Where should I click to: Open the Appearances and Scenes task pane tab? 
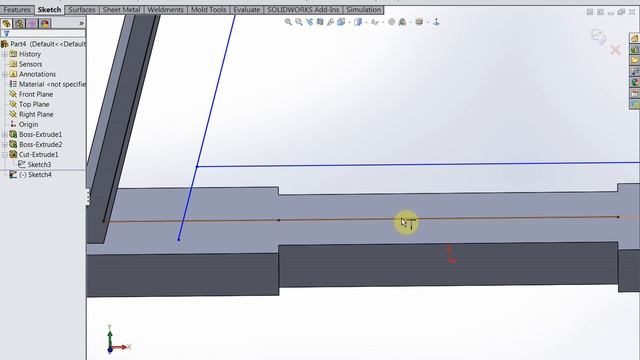634,83
